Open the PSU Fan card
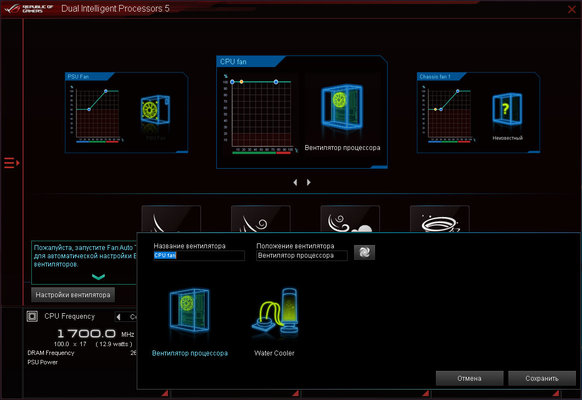 tap(127, 112)
